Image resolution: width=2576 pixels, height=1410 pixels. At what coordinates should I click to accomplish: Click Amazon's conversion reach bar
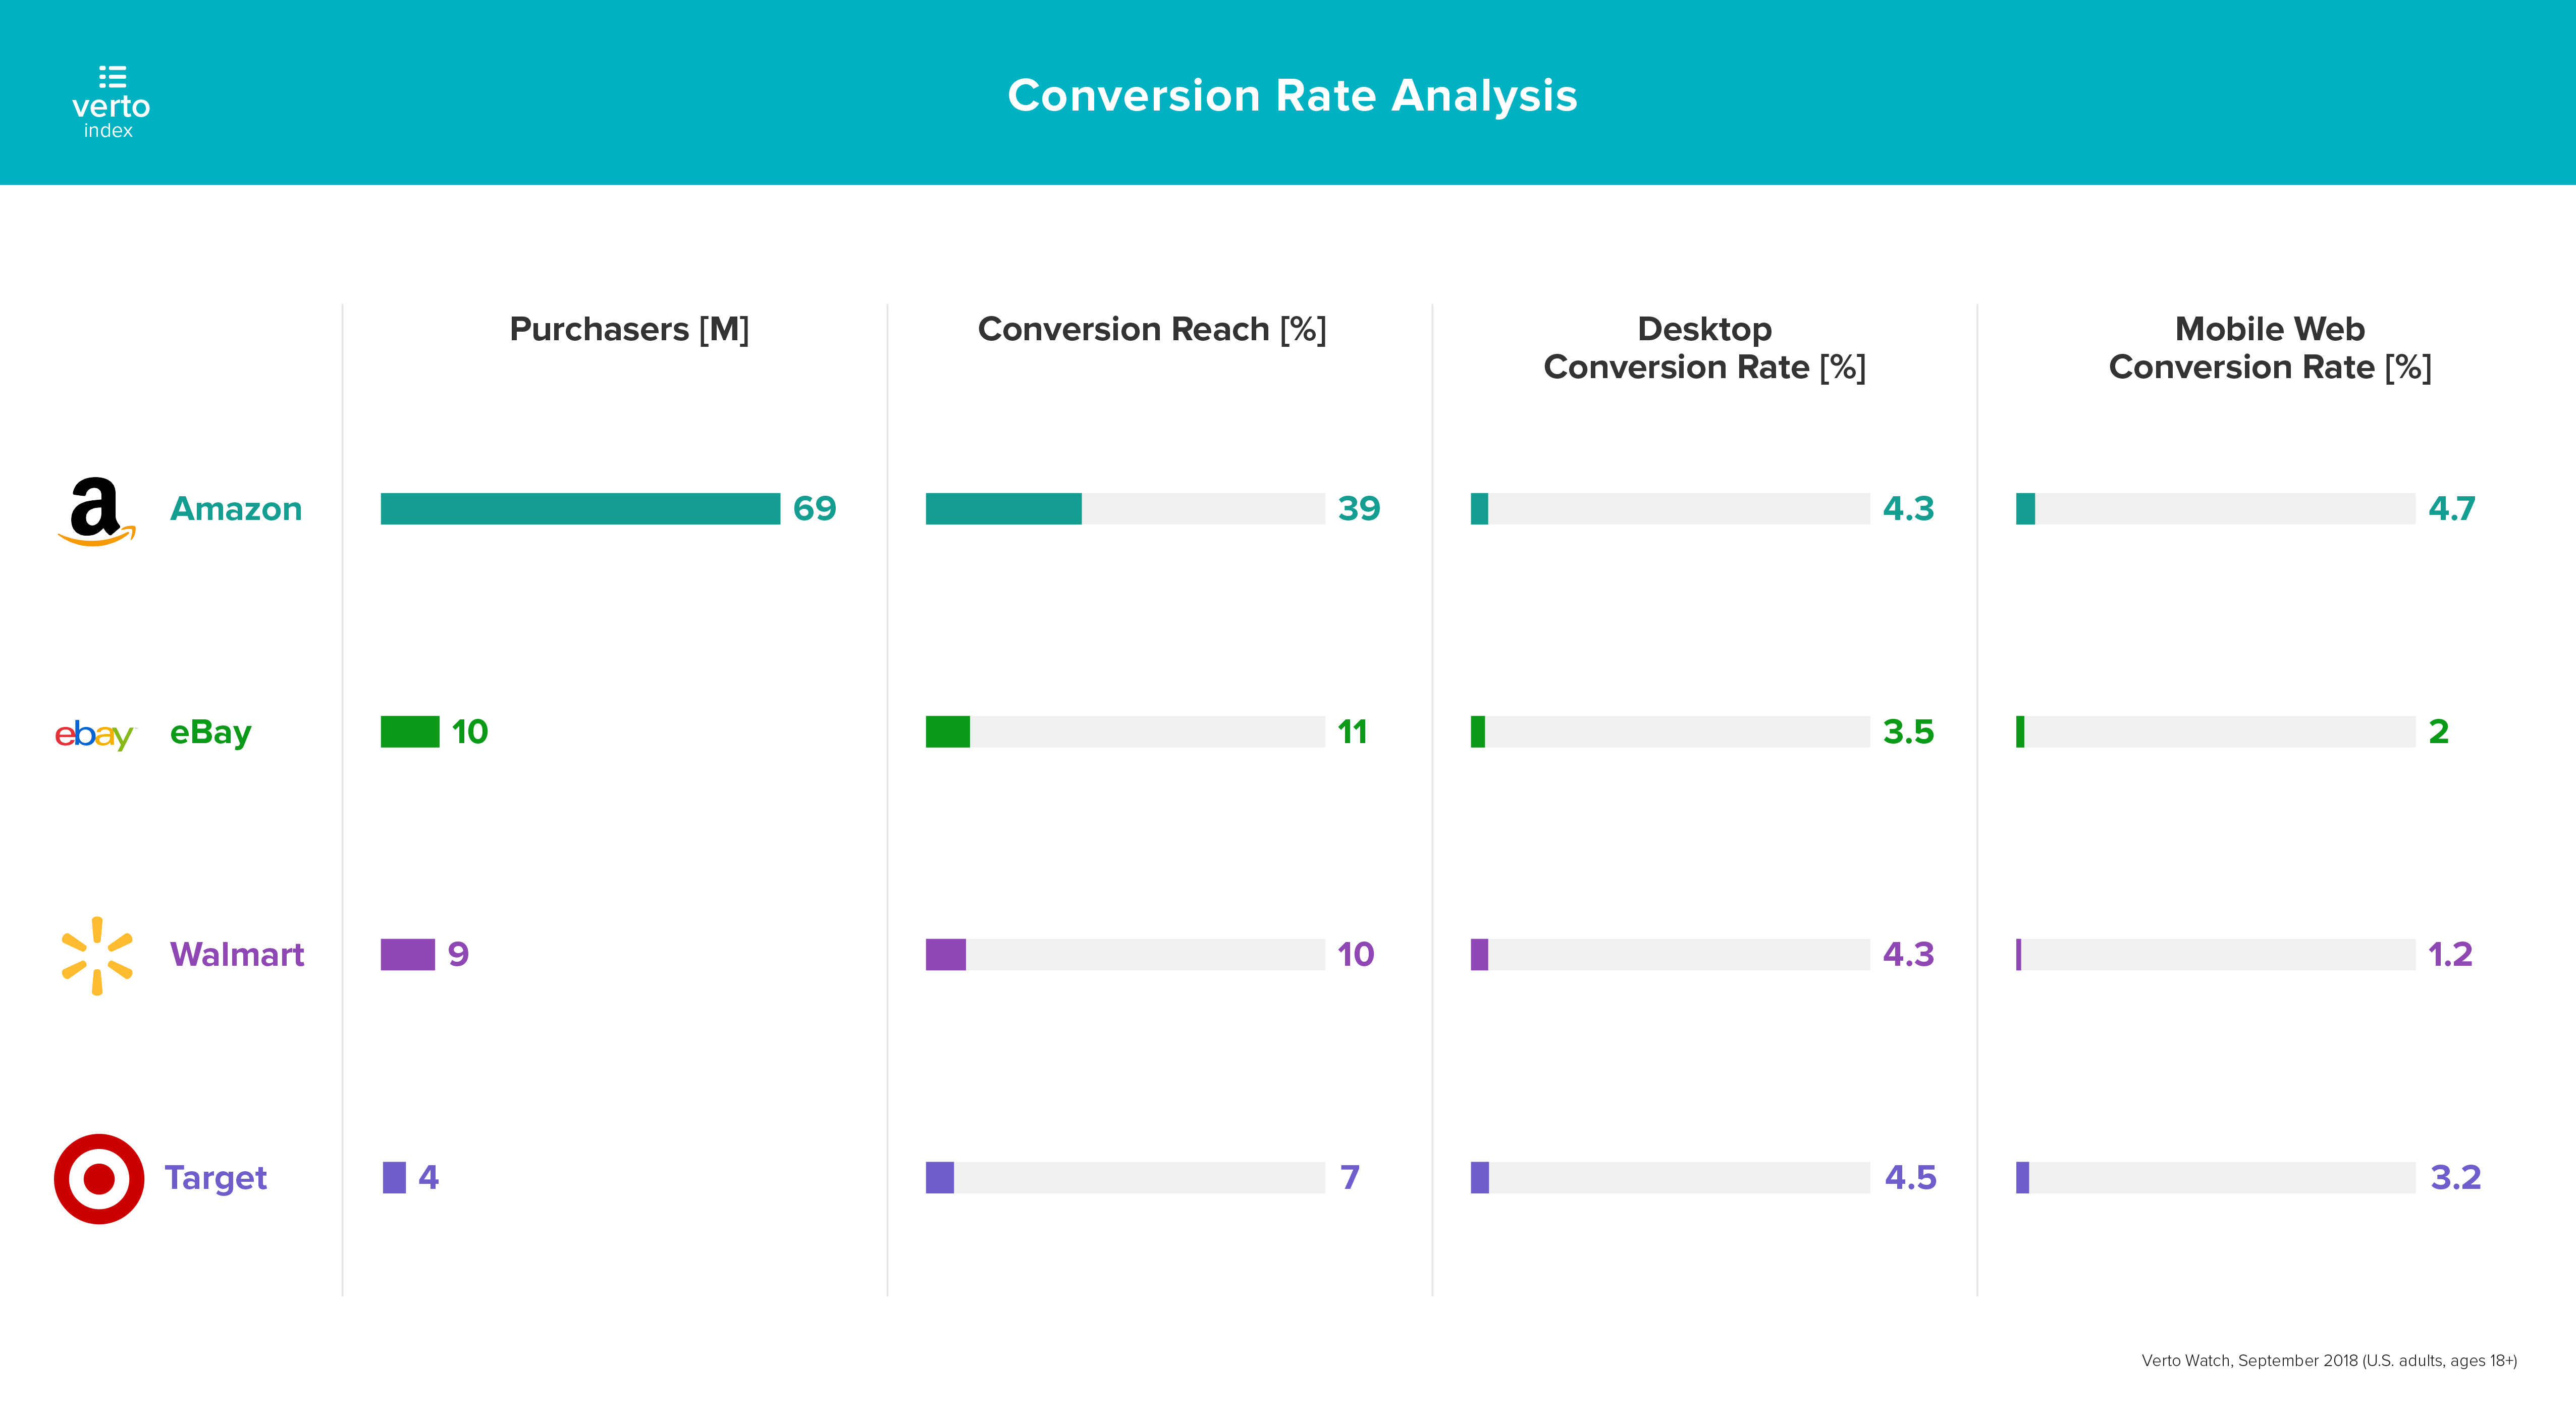tap(1003, 509)
